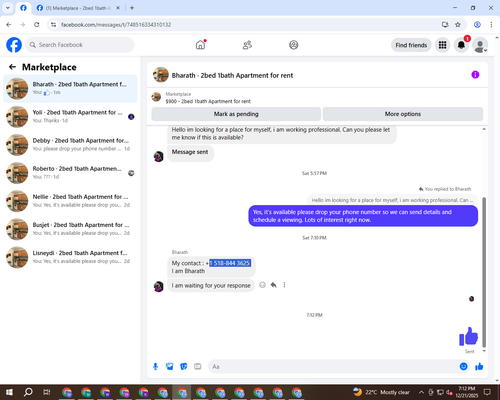Click Bharath's avatar in chat header
This screenshot has height=400, width=500.
point(161,75)
